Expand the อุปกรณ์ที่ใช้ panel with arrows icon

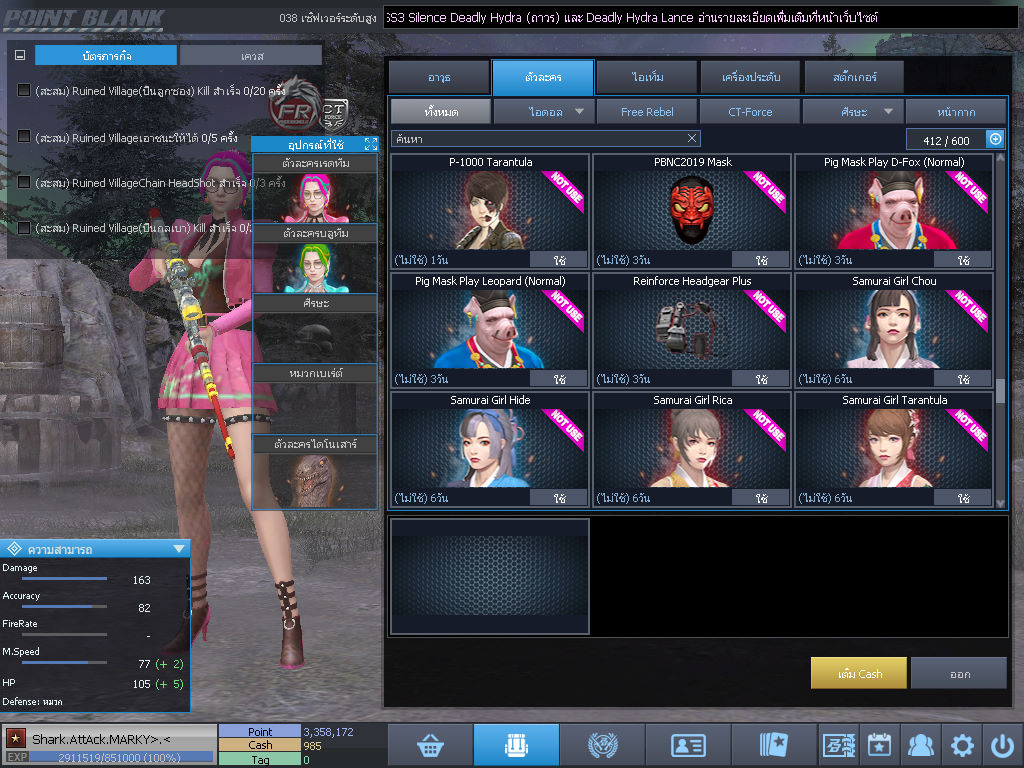(x=371, y=144)
